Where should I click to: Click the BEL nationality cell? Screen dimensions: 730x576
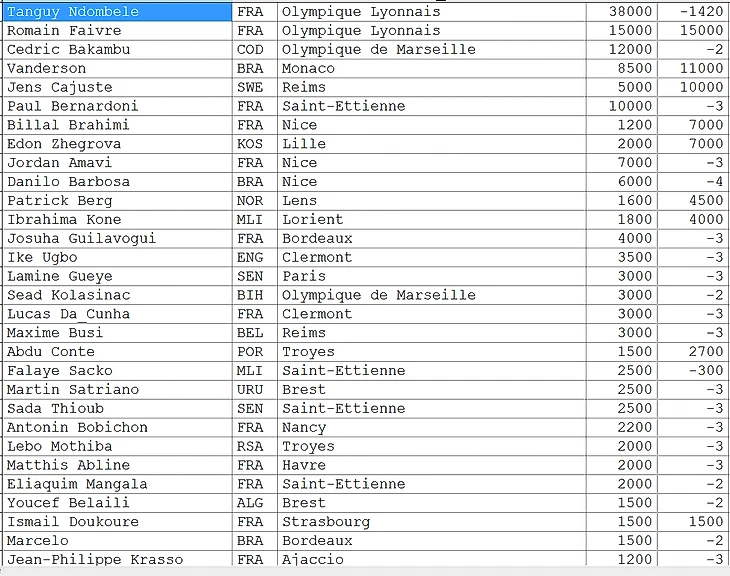coord(255,333)
